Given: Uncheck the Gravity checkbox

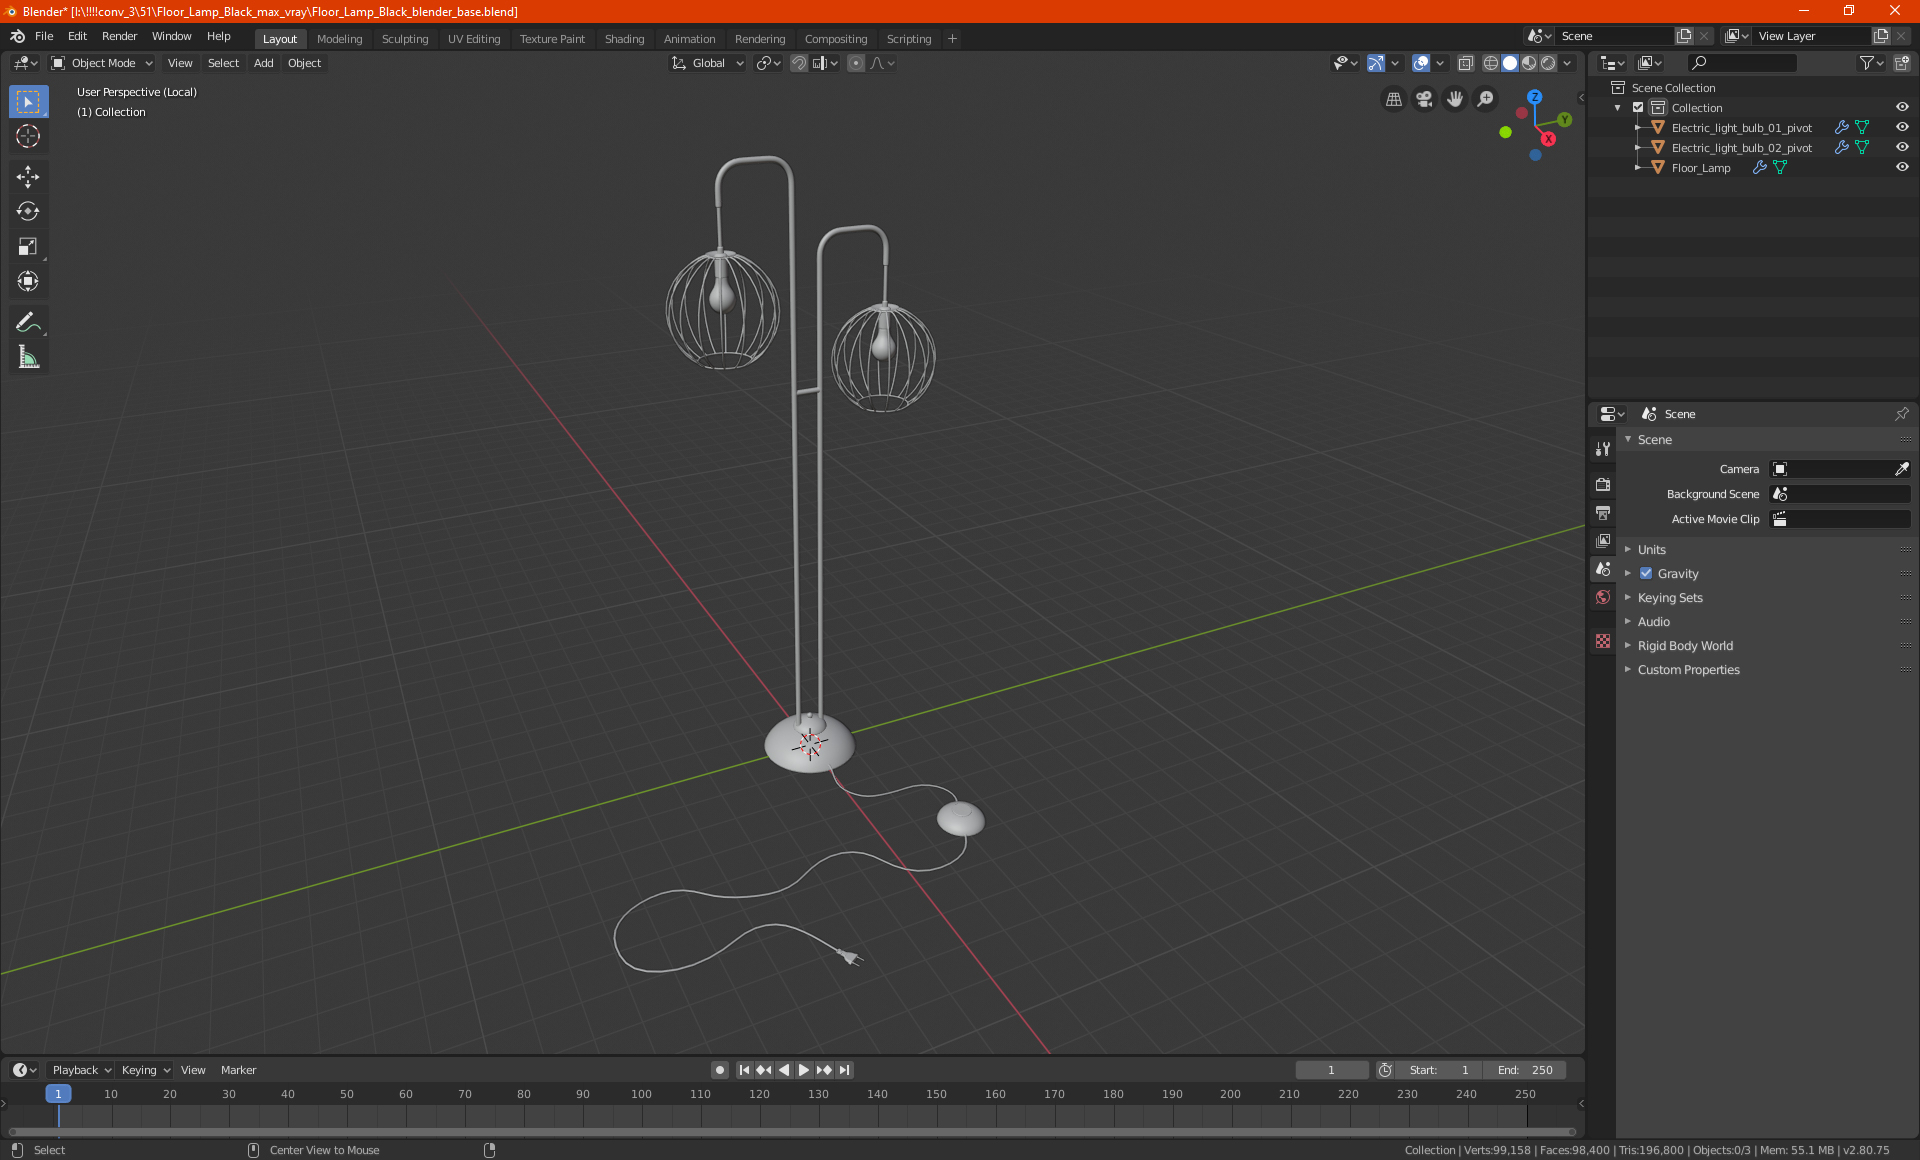Looking at the screenshot, I should [1646, 574].
